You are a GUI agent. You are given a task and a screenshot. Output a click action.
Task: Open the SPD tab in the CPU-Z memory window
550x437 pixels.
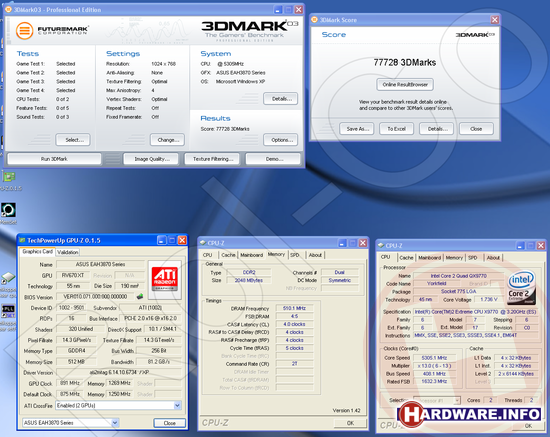(295, 255)
